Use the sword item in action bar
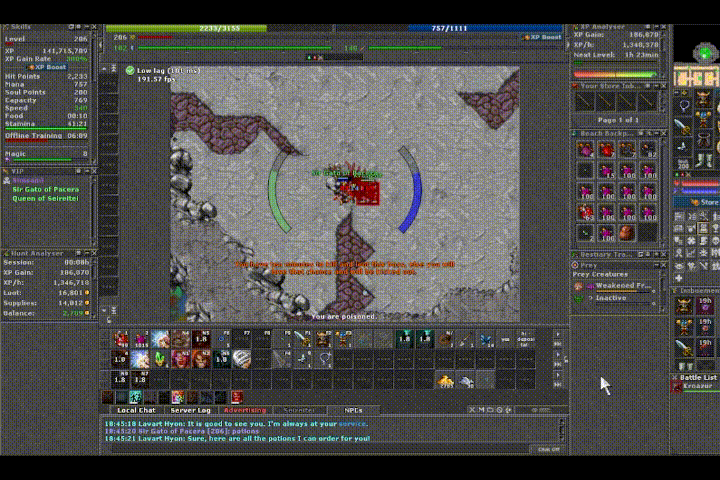Viewport: 720px width, 480px height. click(x=302, y=339)
